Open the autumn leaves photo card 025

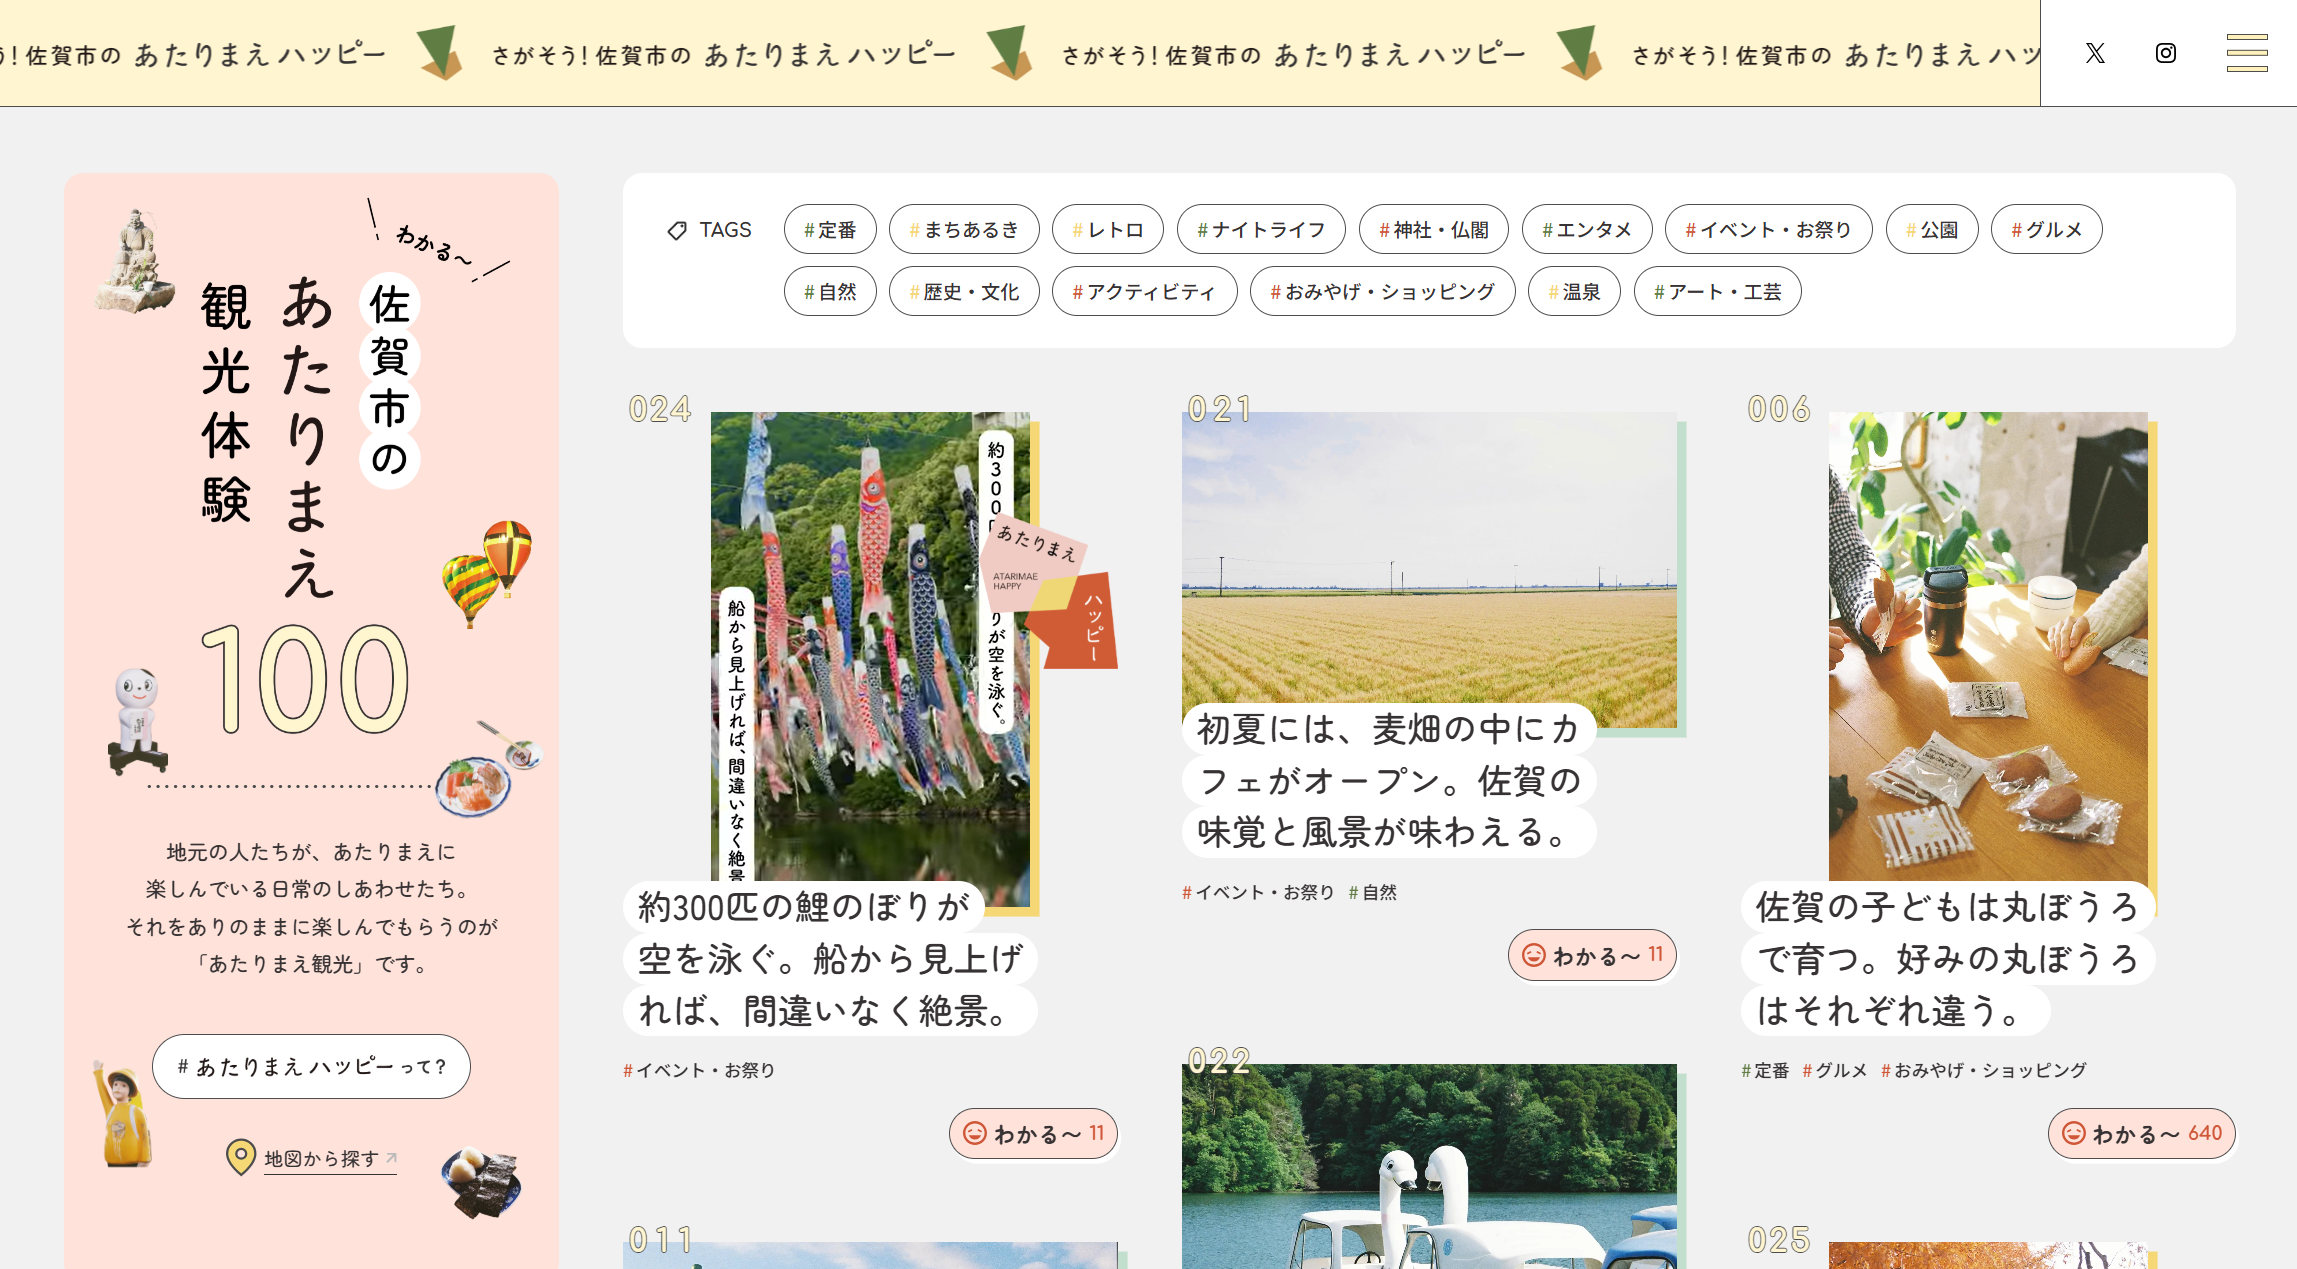click(1988, 1255)
